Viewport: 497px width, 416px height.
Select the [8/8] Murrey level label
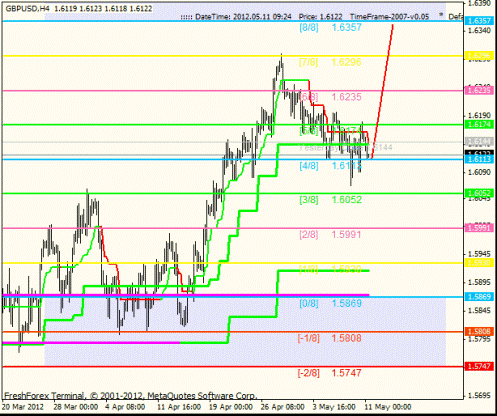(309, 27)
